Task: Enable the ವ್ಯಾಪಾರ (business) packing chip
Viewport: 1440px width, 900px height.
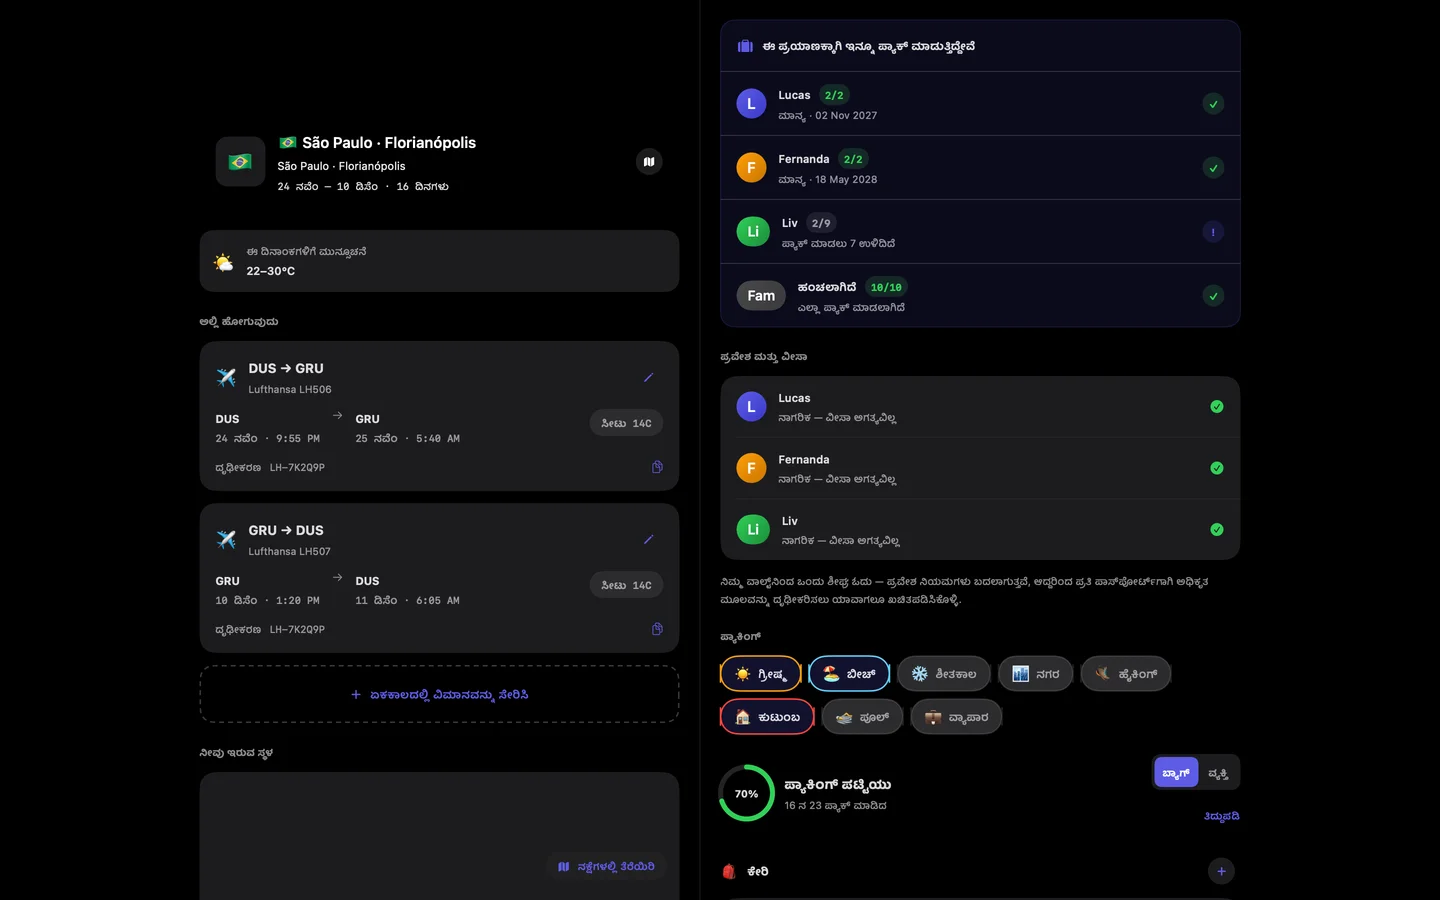Action: (956, 717)
